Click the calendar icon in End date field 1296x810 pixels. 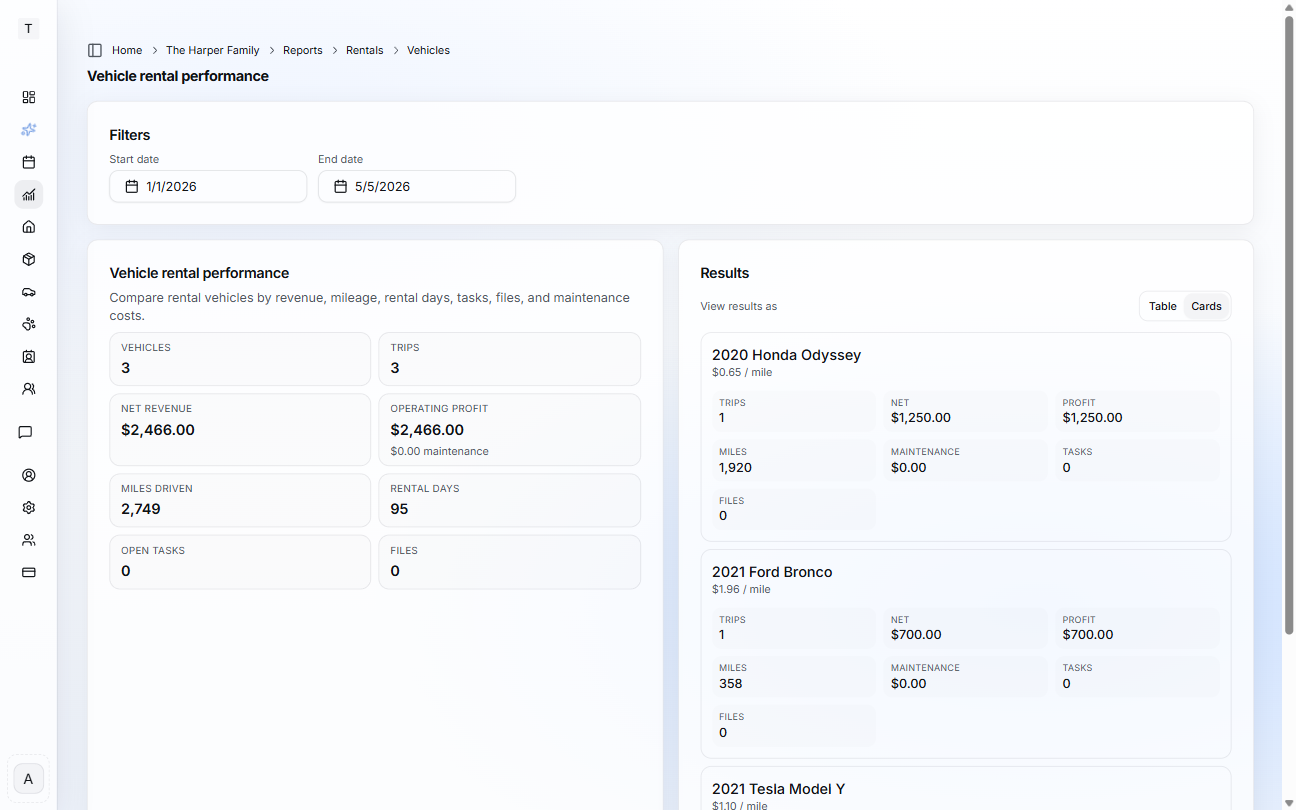pos(341,186)
